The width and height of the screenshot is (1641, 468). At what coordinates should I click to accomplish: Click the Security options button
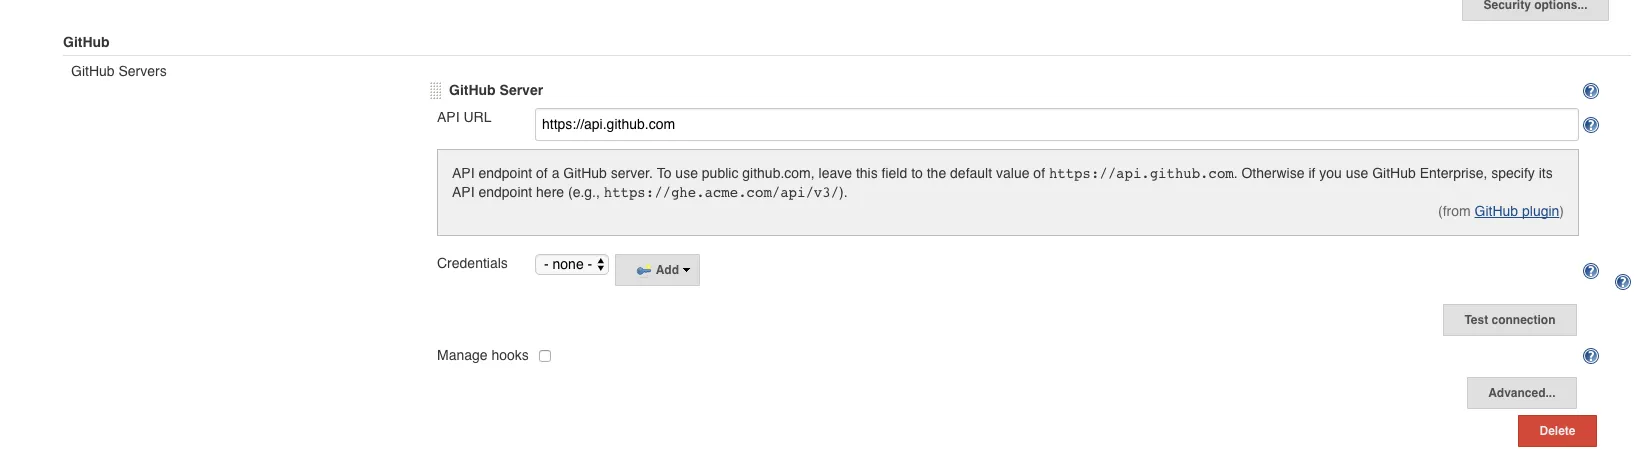point(1534,8)
